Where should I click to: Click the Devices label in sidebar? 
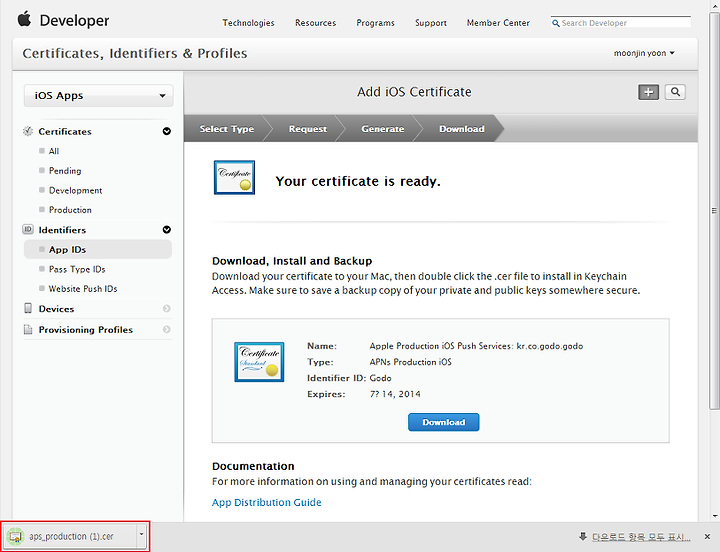coord(56,309)
